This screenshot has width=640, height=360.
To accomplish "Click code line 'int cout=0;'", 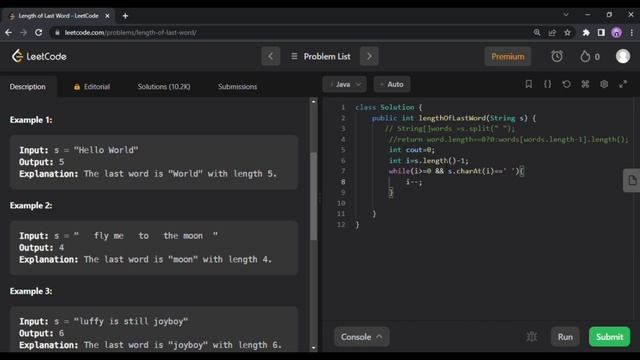I will pyautogui.click(x=411, y=150).
